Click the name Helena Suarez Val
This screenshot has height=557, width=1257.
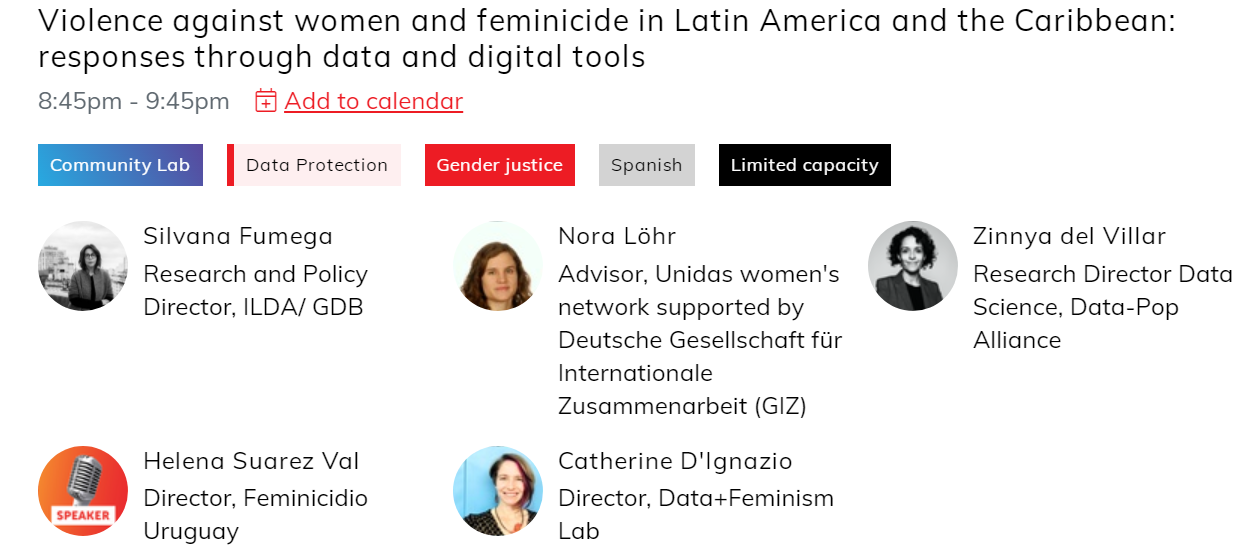tap(251, 461)
